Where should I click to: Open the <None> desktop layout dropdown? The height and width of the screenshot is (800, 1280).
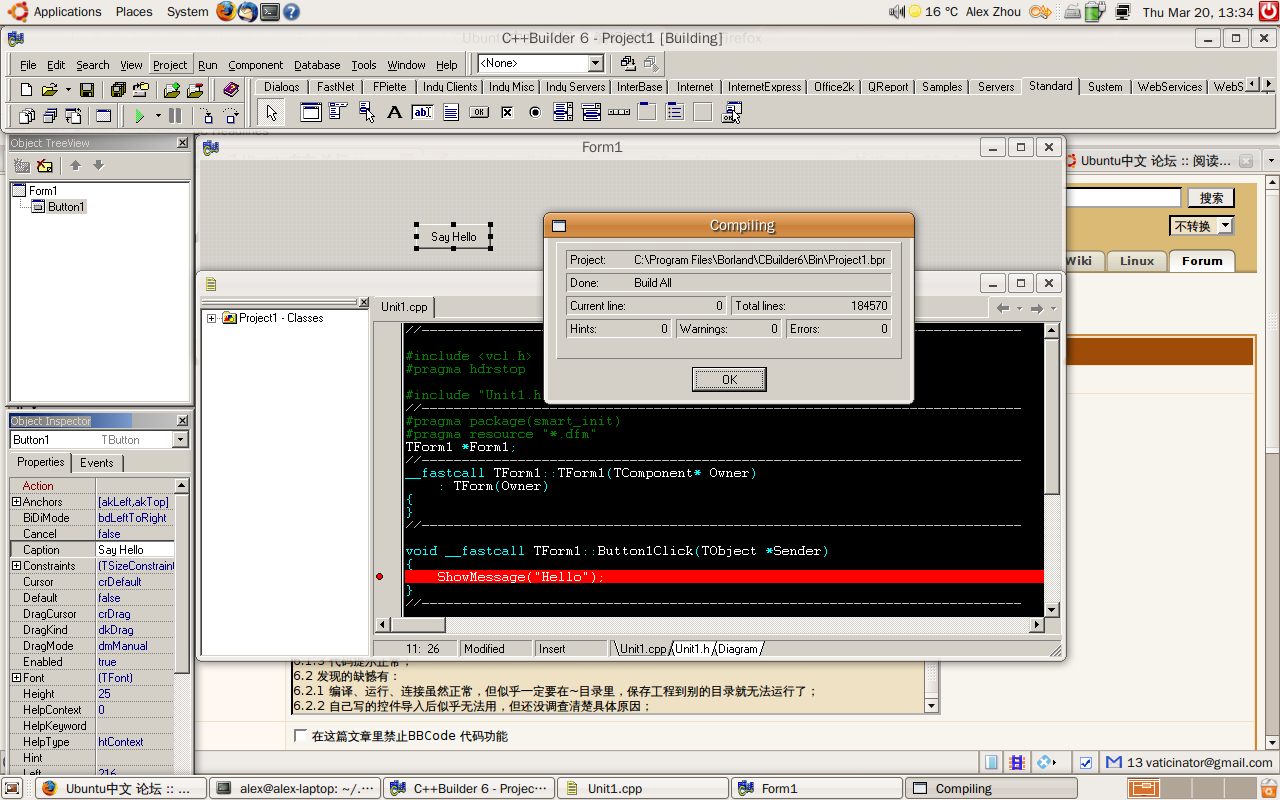(595, 63)
